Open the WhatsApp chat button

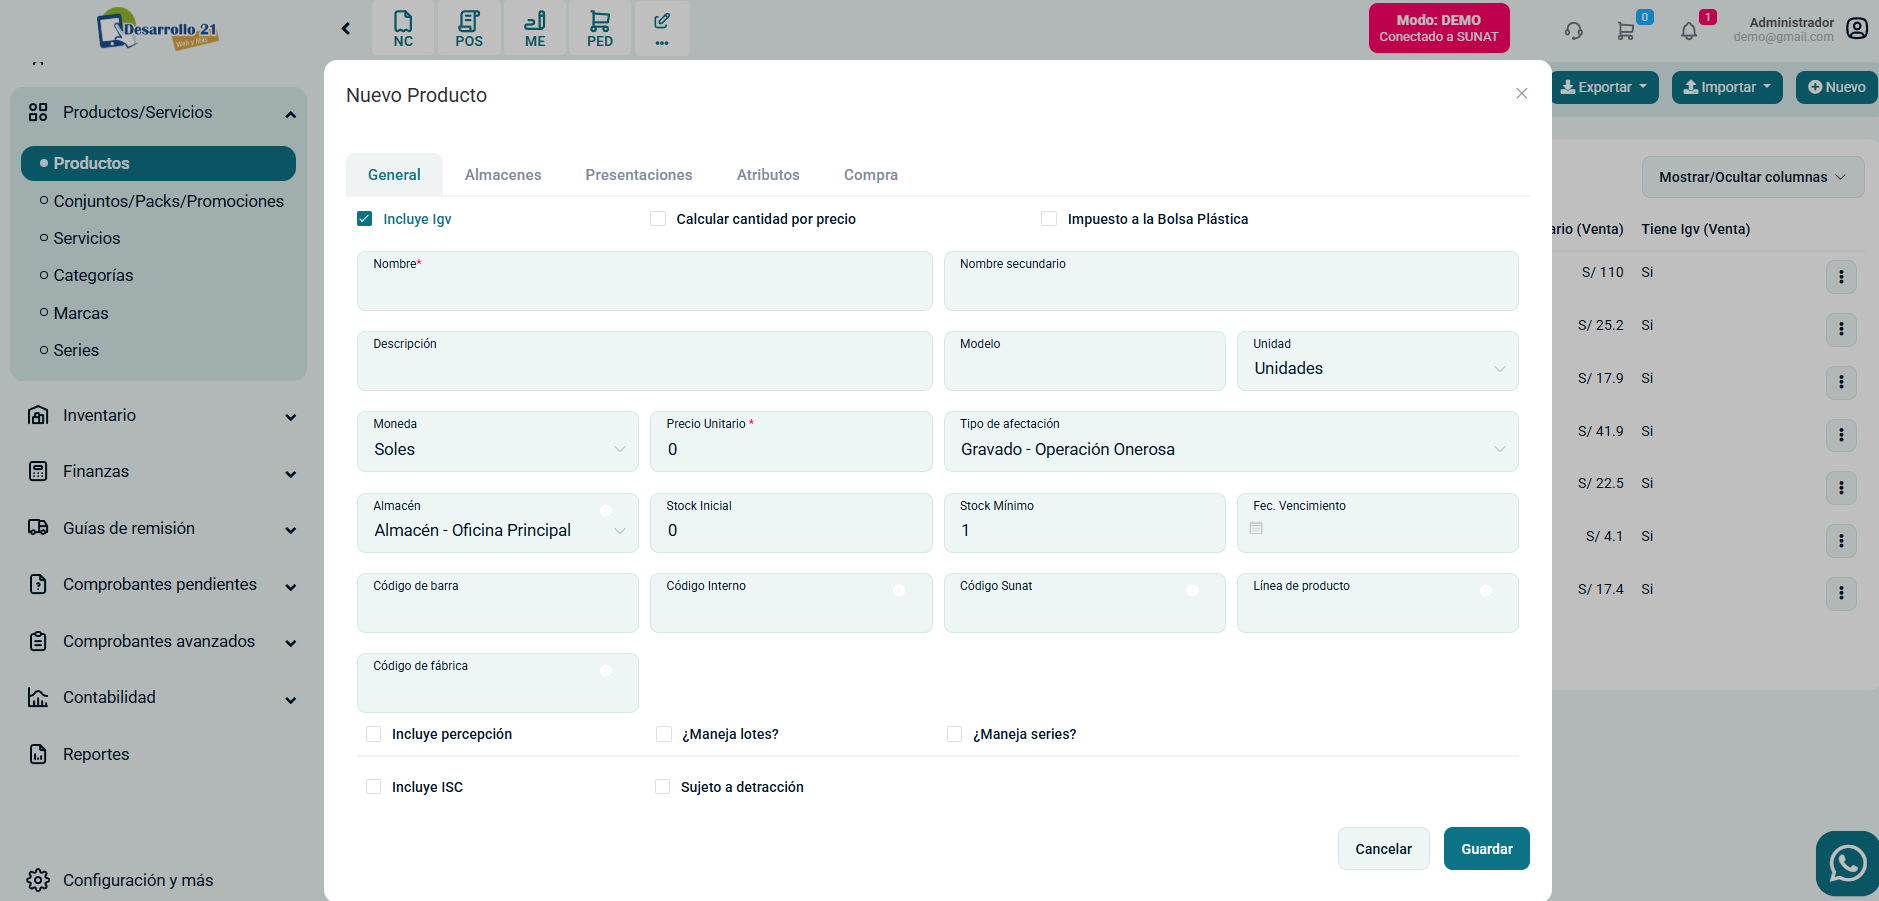pyautogui.click(x=1847, y=863)
